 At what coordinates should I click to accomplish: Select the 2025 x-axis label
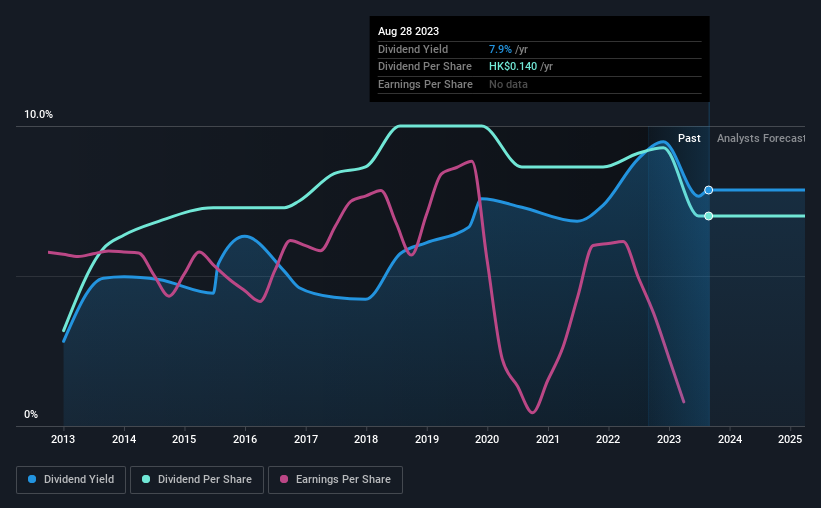coord(790,439)
